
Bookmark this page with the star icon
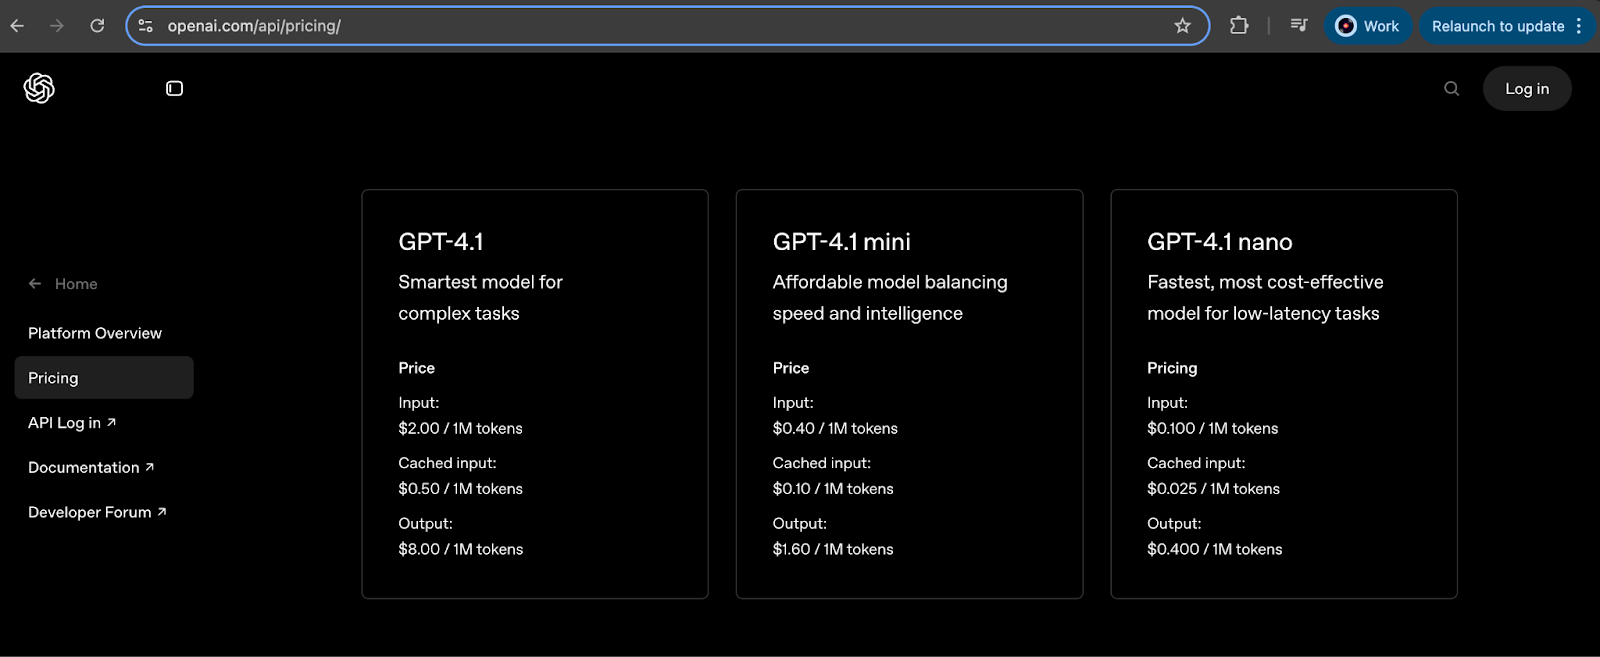(1183, 26)
